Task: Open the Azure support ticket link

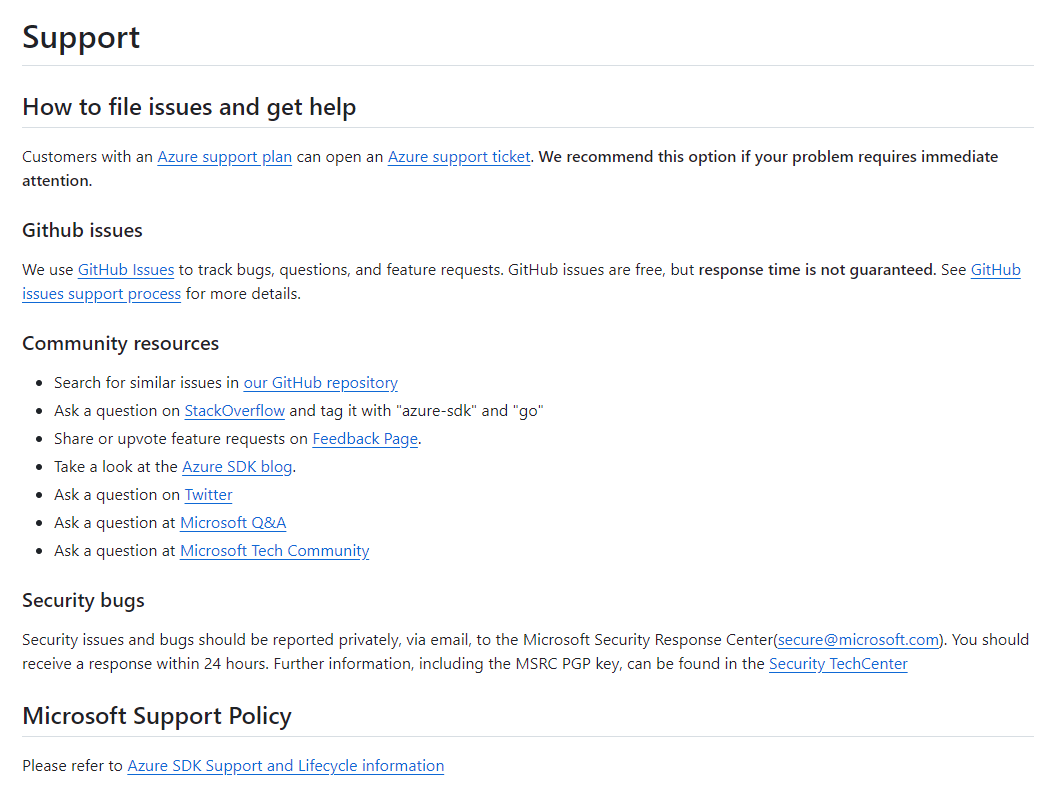Action: point(459,157)
